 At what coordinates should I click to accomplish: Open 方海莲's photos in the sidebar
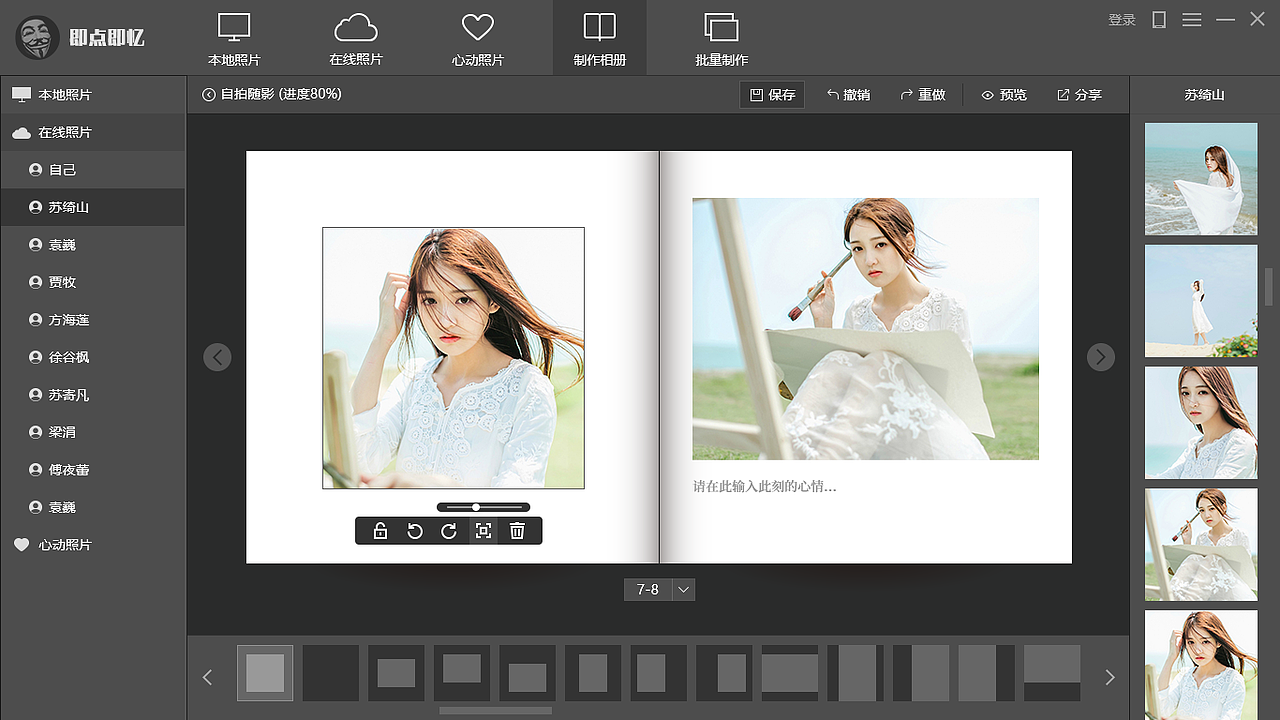pyautogui.click(x=93, y=320)
